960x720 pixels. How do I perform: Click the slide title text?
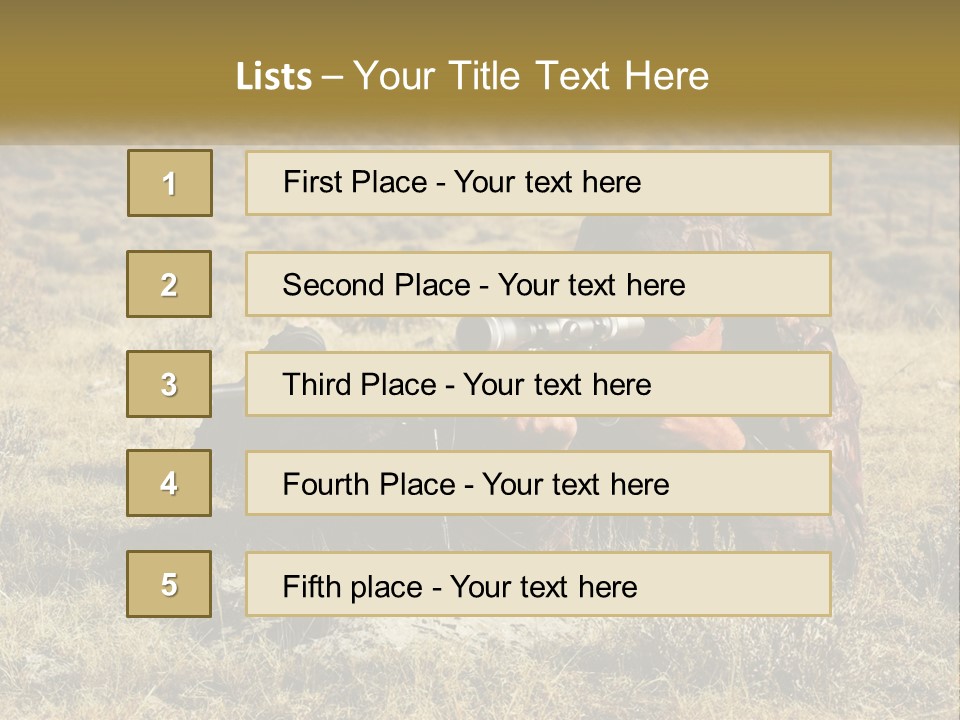coord(472,76)
